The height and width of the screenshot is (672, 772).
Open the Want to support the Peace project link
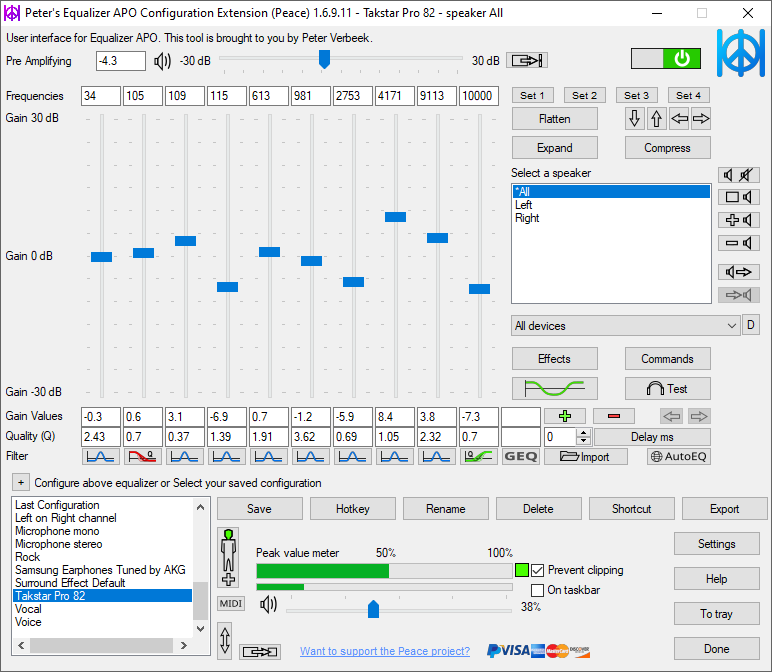385,651
